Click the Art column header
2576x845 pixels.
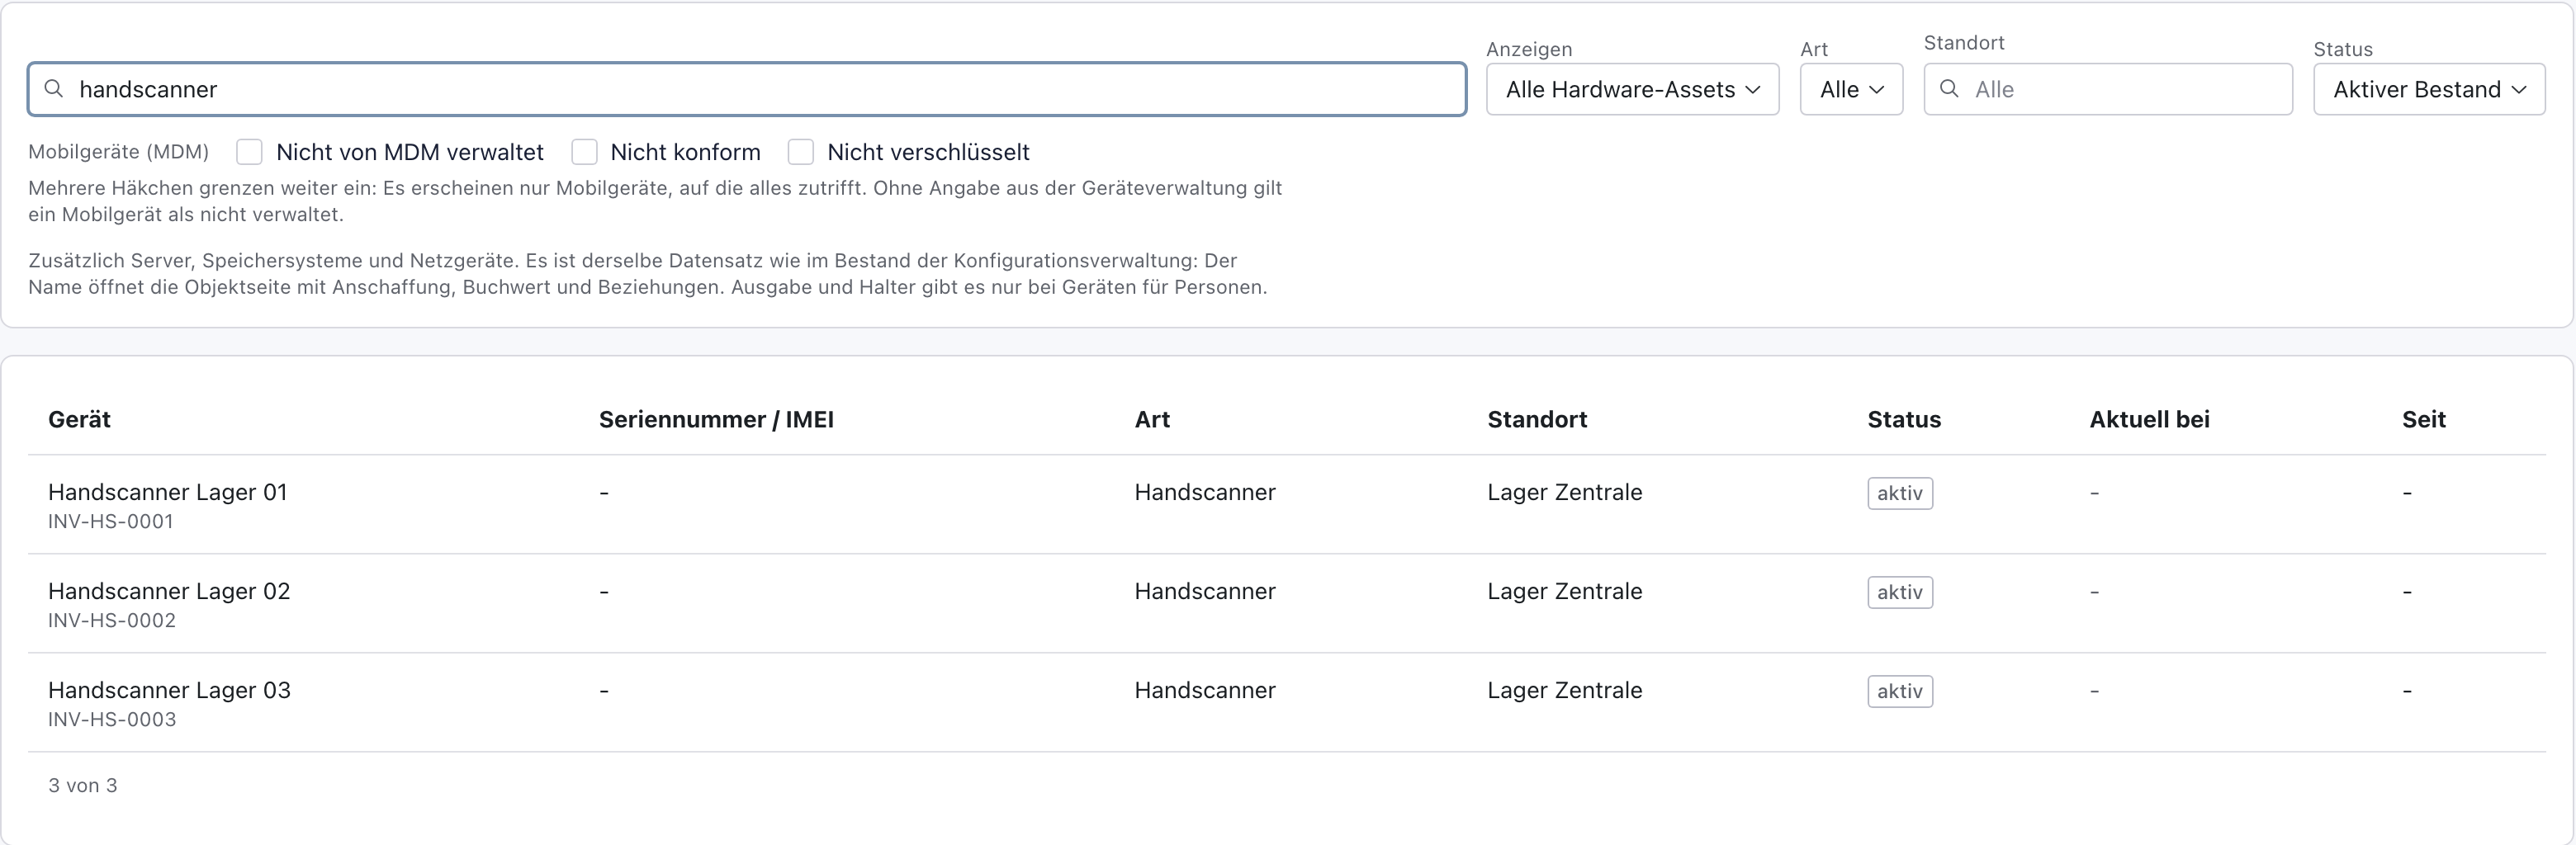(1152, 420)
